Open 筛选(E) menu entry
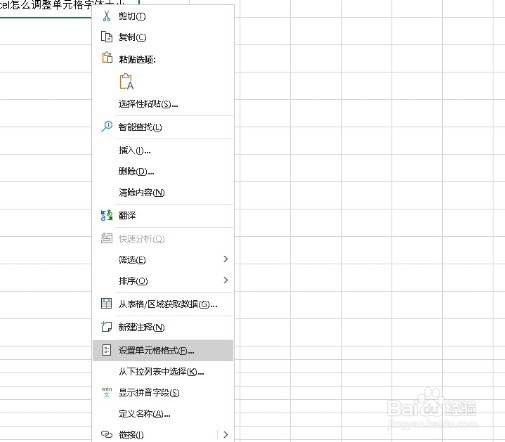 point(163,259)
